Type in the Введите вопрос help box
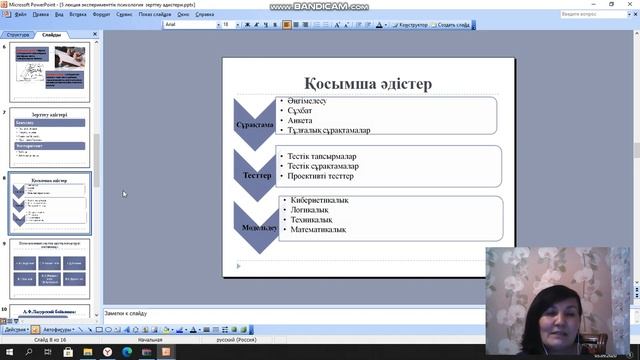 pyautogui.click(x=593, y=14)
